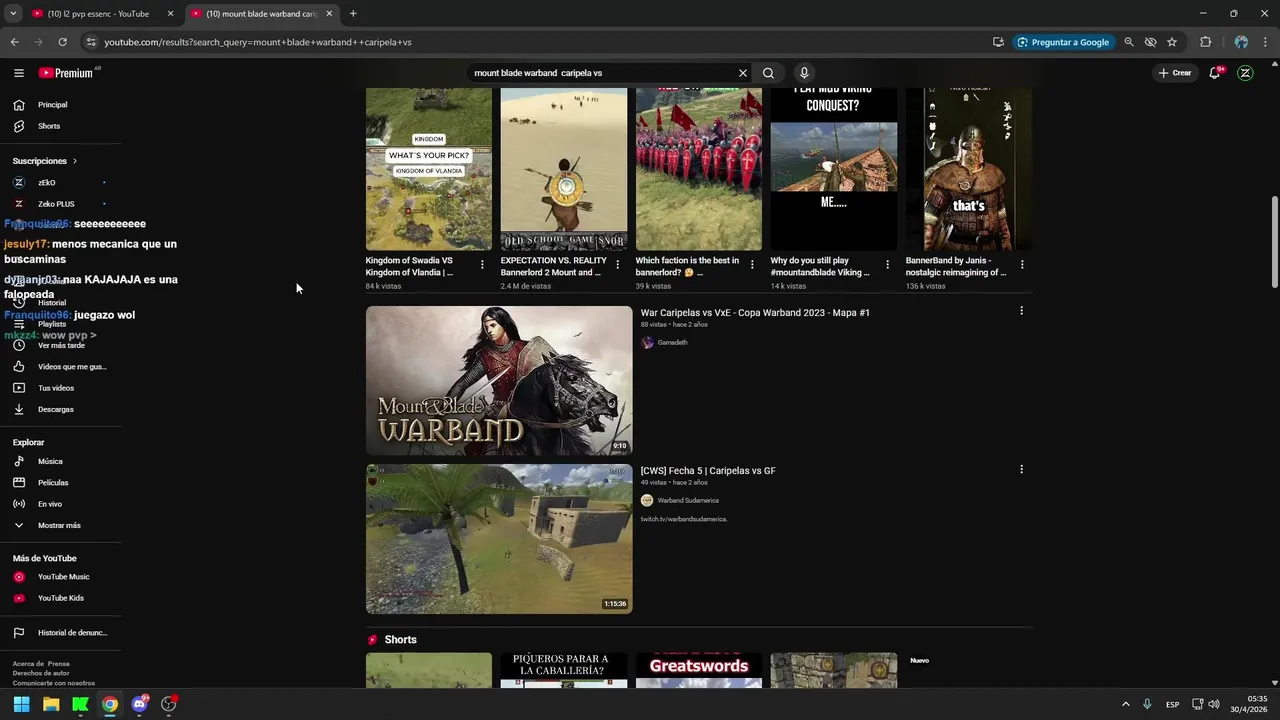
Task: Visit the Warband Sudamerica channel
Action: 688,501
